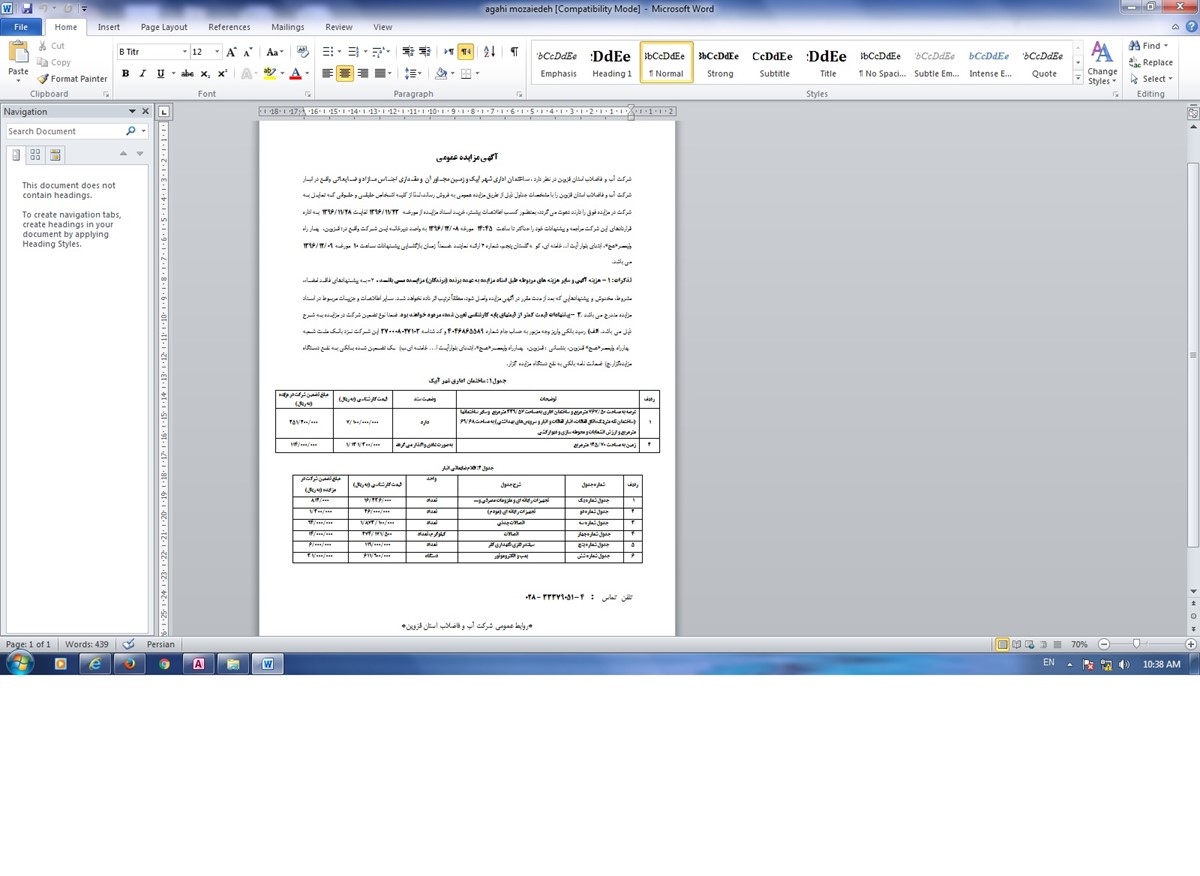Click the Format Painter brush icon
Screen dimensions: 1200x876
43,79
